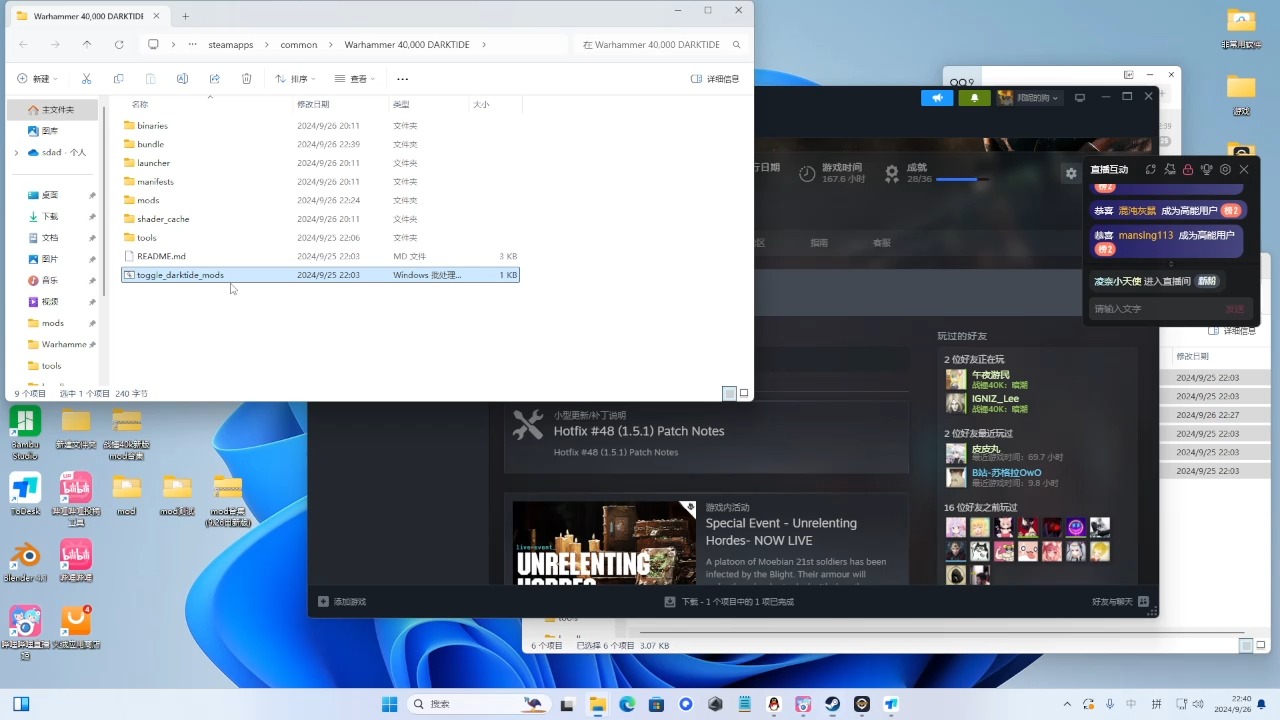This screenshot has width=1280, height=720.
Task: Click the Explorer navigation pane scrollbar
Action: [103, 200]
